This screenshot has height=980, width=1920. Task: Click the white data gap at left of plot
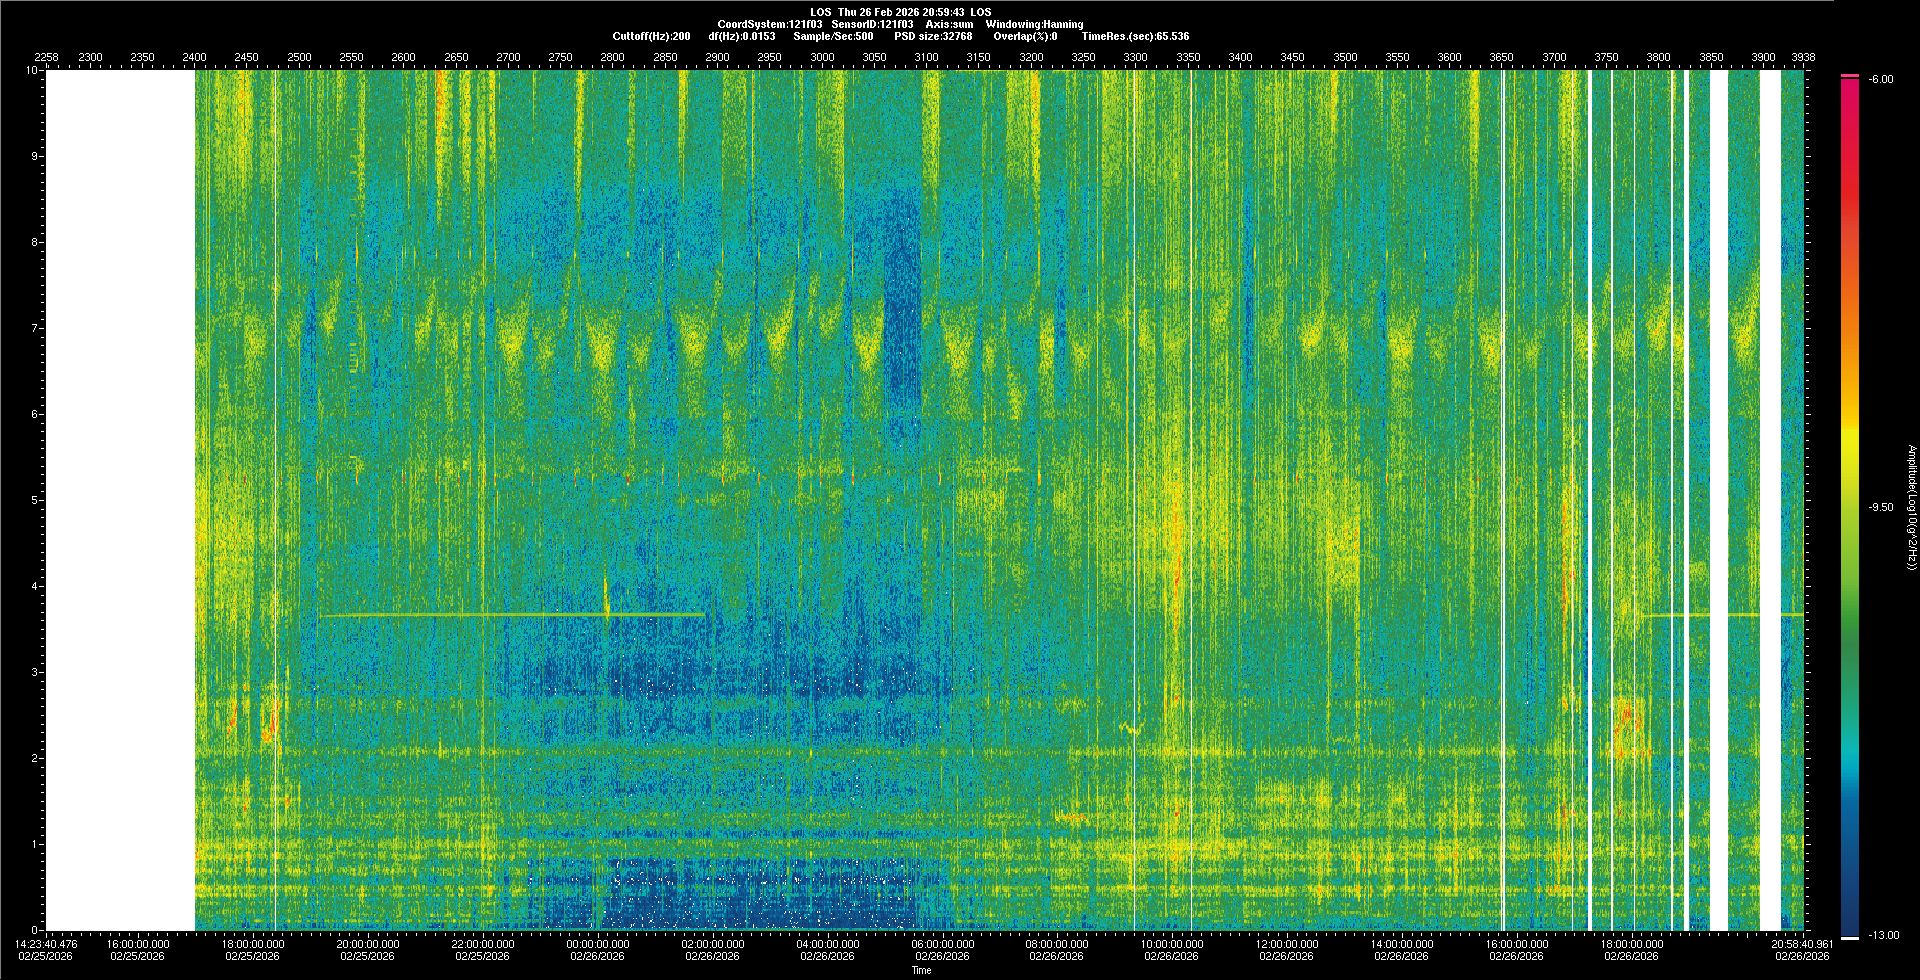tap(120, 500)
